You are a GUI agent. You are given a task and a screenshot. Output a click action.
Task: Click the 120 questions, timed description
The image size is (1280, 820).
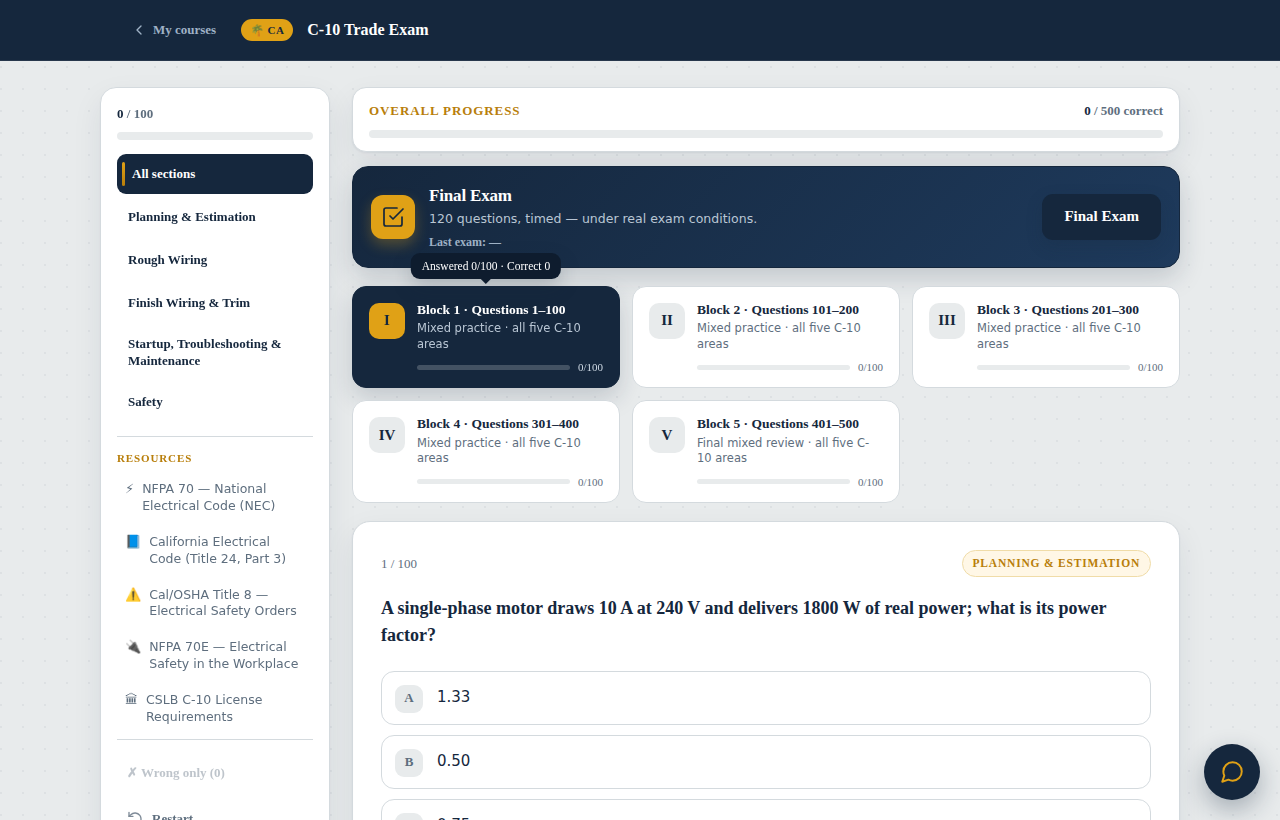point(593,218)
